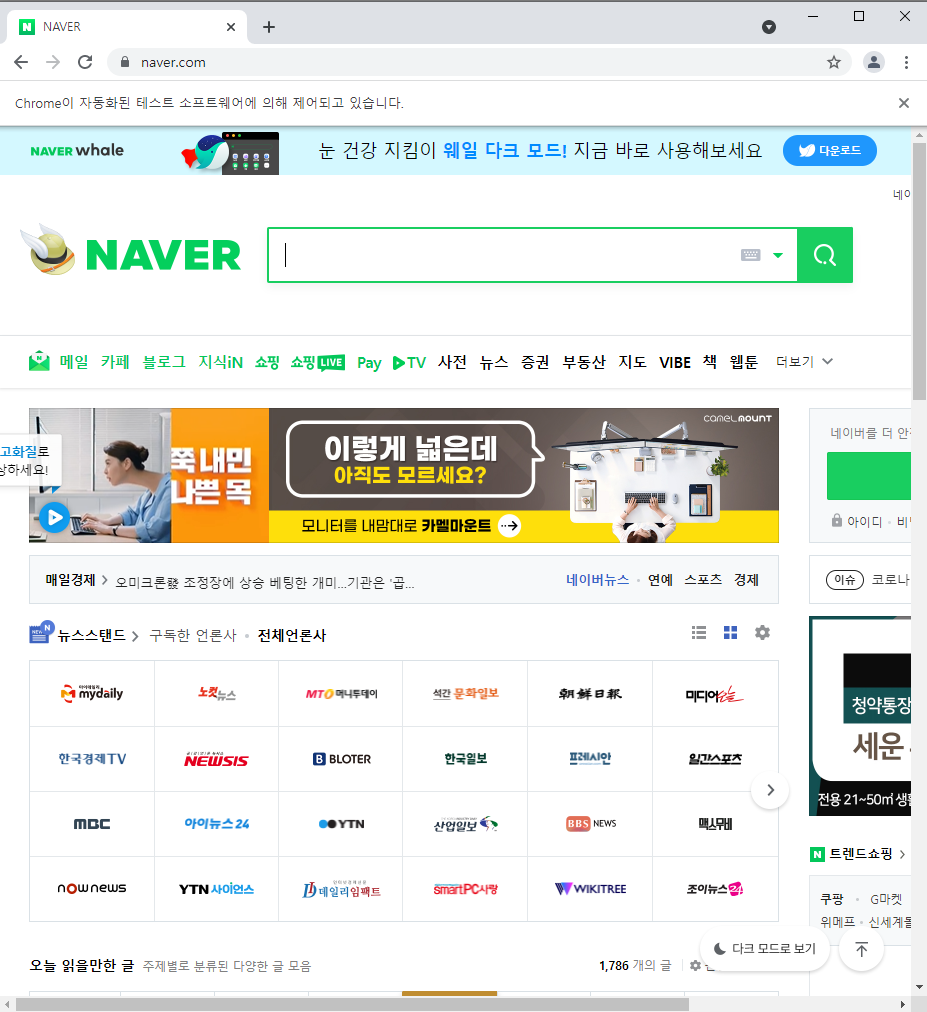Open the 조이뉴스24 press tile
The image size is (927, 1012).
(x=715, y=889)
